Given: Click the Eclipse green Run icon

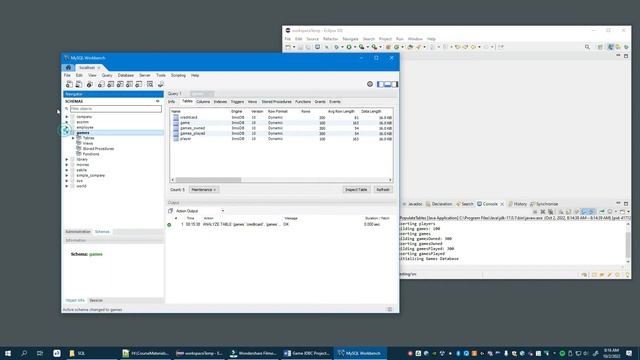Looking at the screenshot, I should coord(349,47).
